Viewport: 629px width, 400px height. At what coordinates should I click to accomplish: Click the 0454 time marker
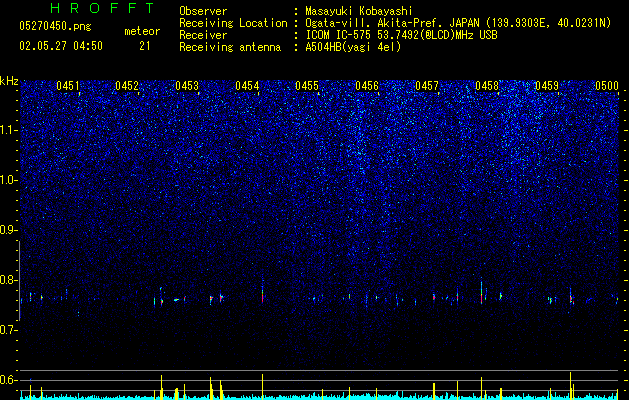[x=247, y=86]
